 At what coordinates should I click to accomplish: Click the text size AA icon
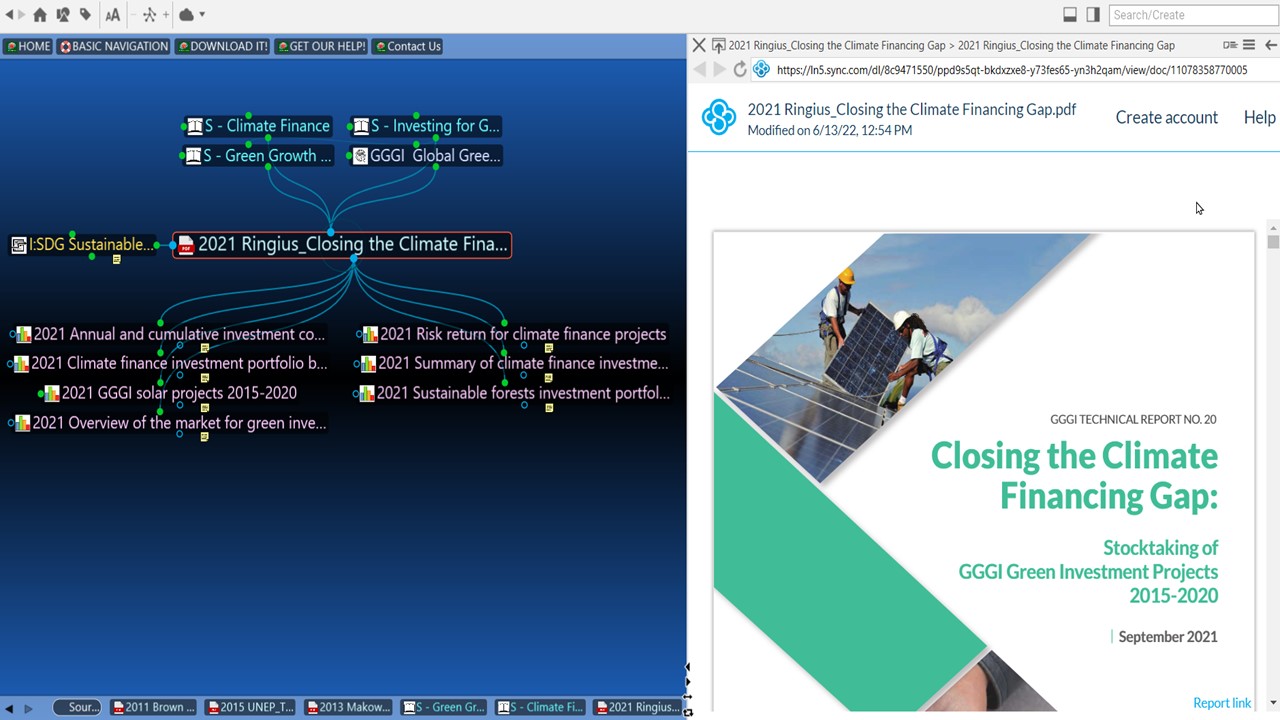click(x=113, y=15)
